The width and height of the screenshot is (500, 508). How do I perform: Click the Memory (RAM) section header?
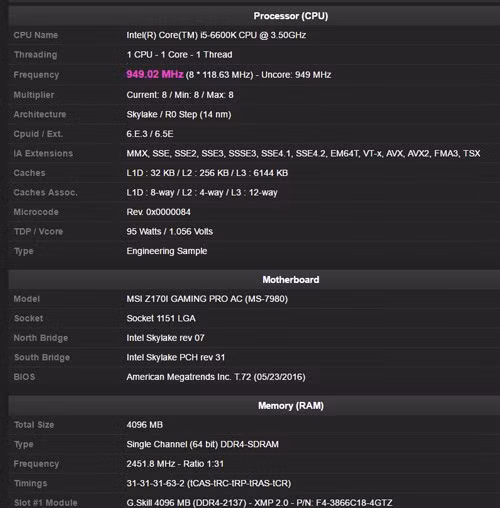pos(291,406)
